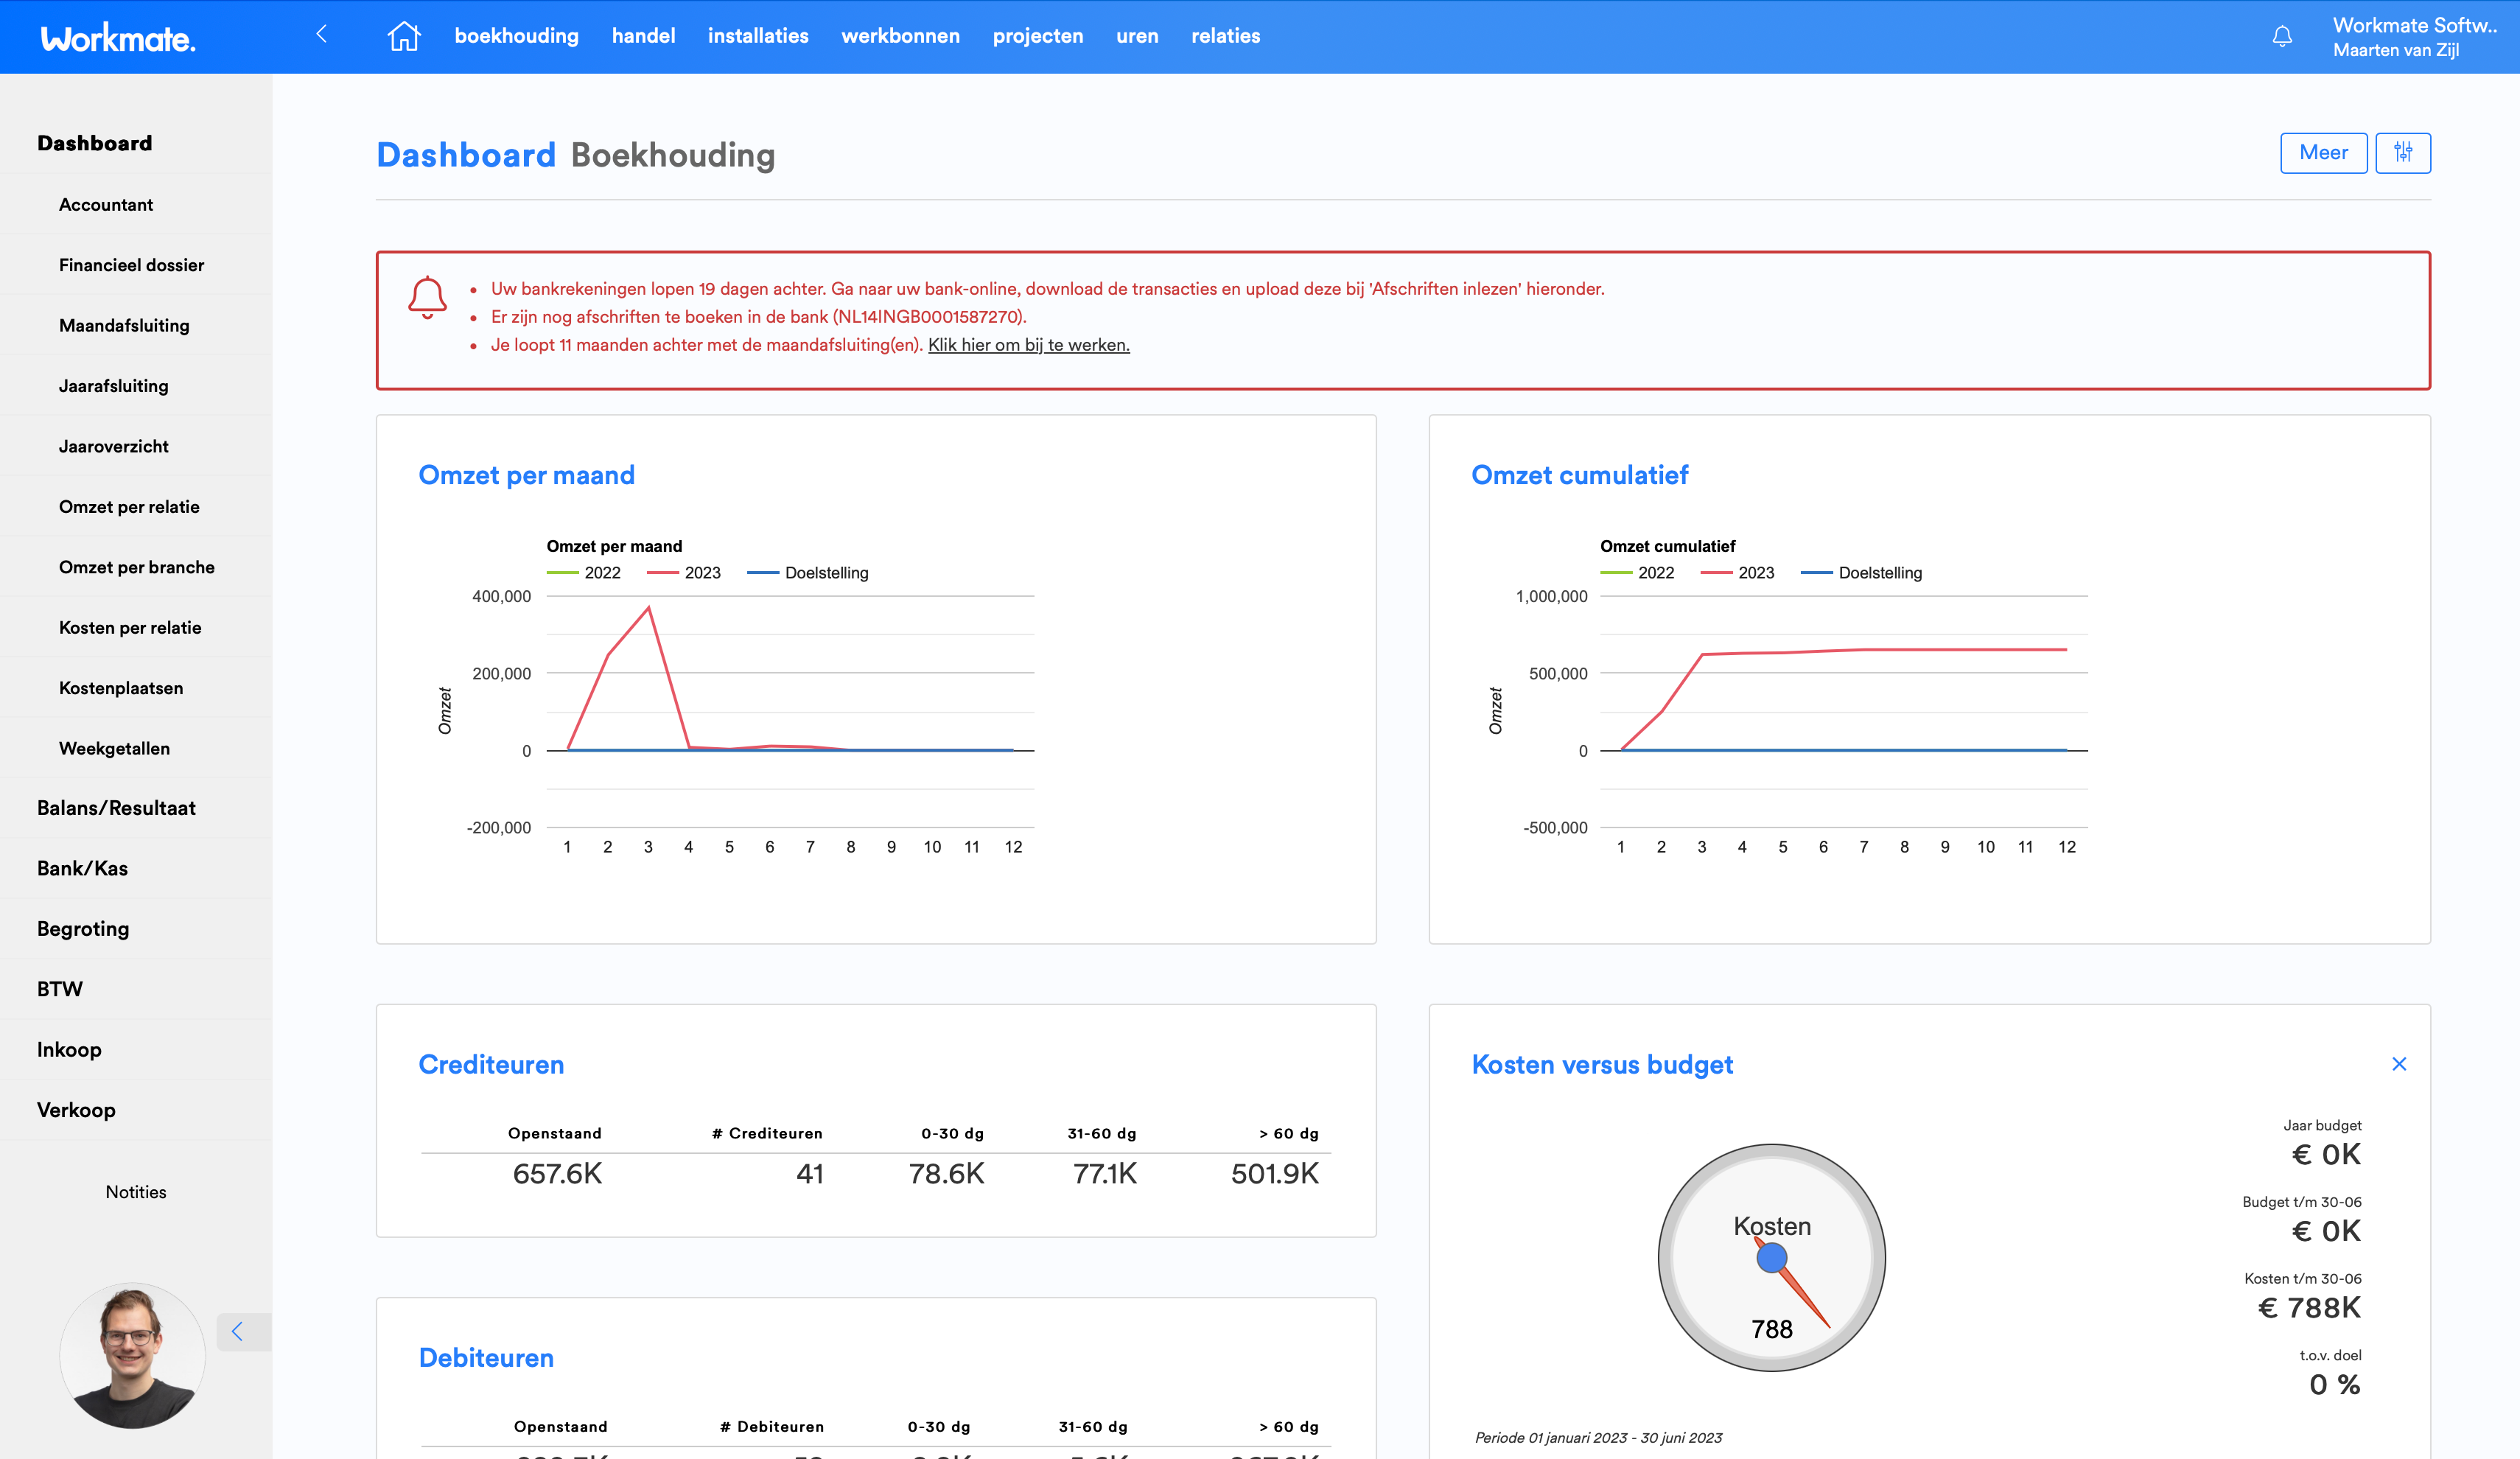Click the user profile photo

point(132,1355)
